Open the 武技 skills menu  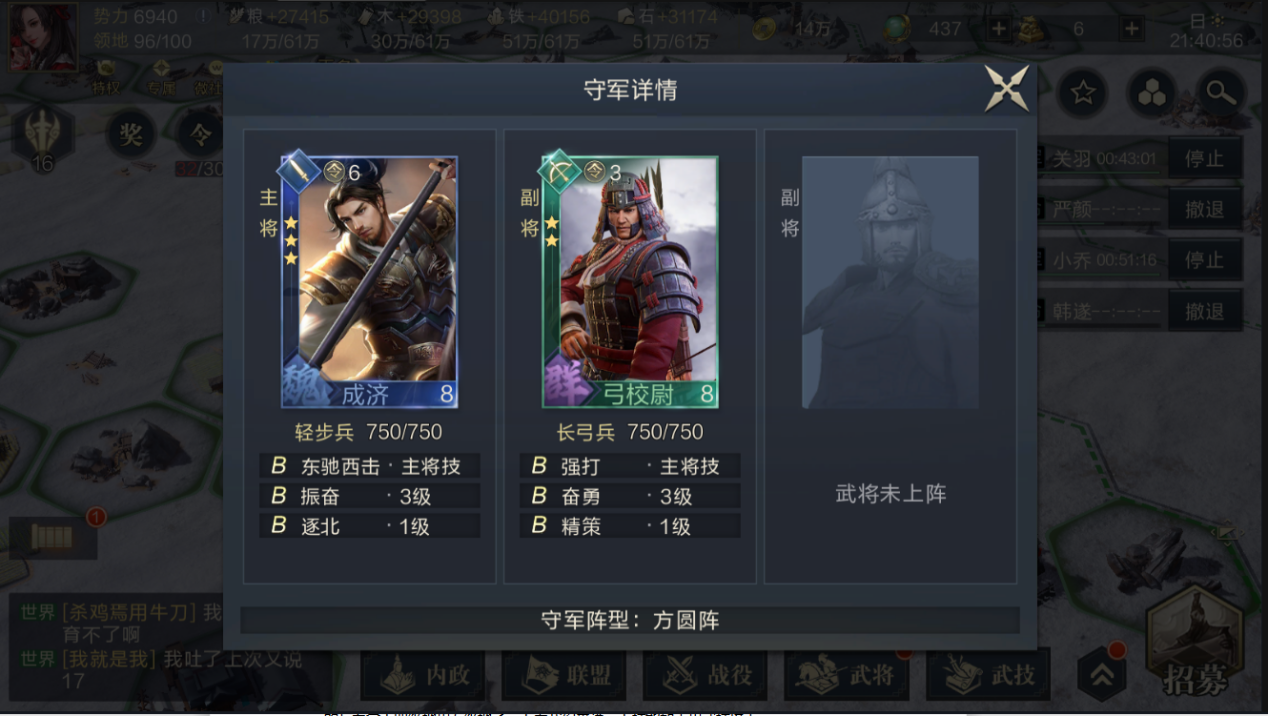coord(988,676)
